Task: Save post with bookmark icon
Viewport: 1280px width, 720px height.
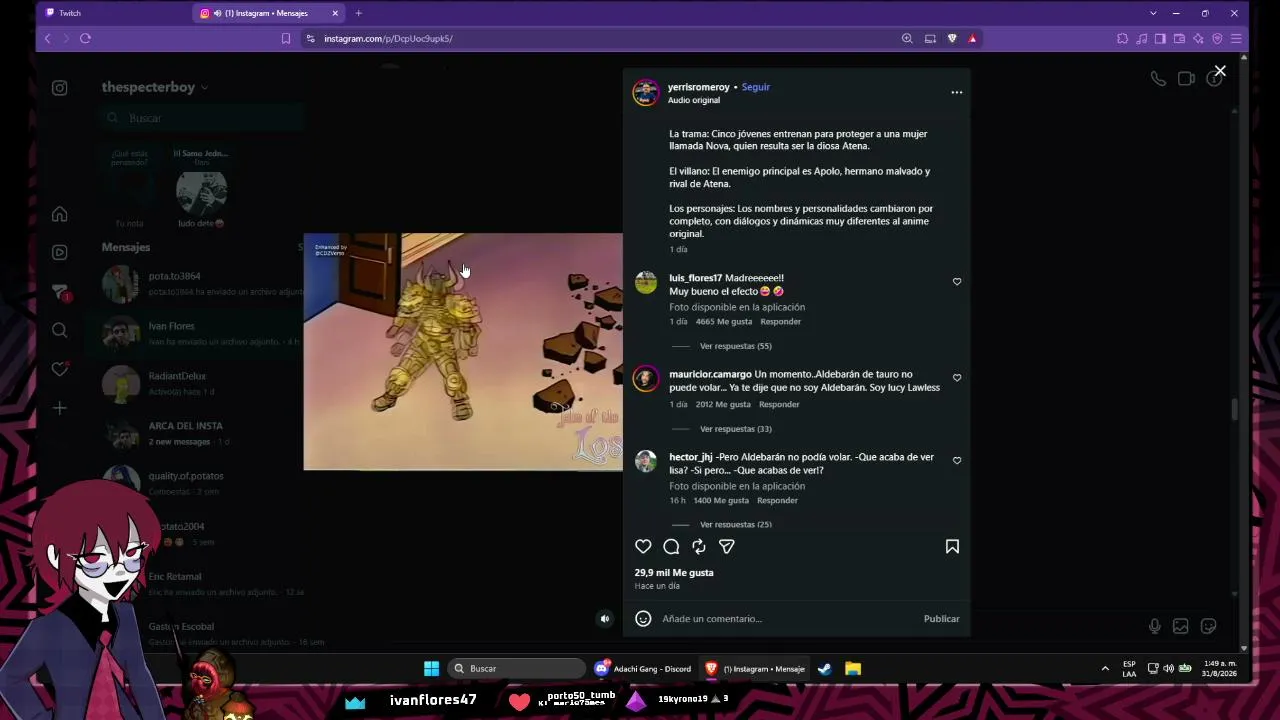Action: pos(952,546)
